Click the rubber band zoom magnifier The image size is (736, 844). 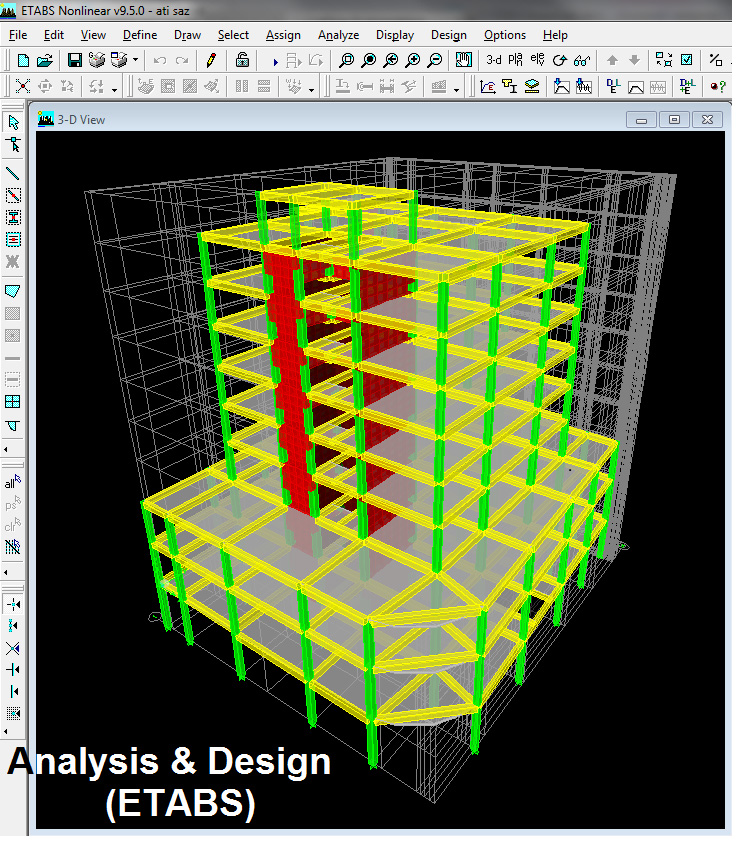click(346, 60)
